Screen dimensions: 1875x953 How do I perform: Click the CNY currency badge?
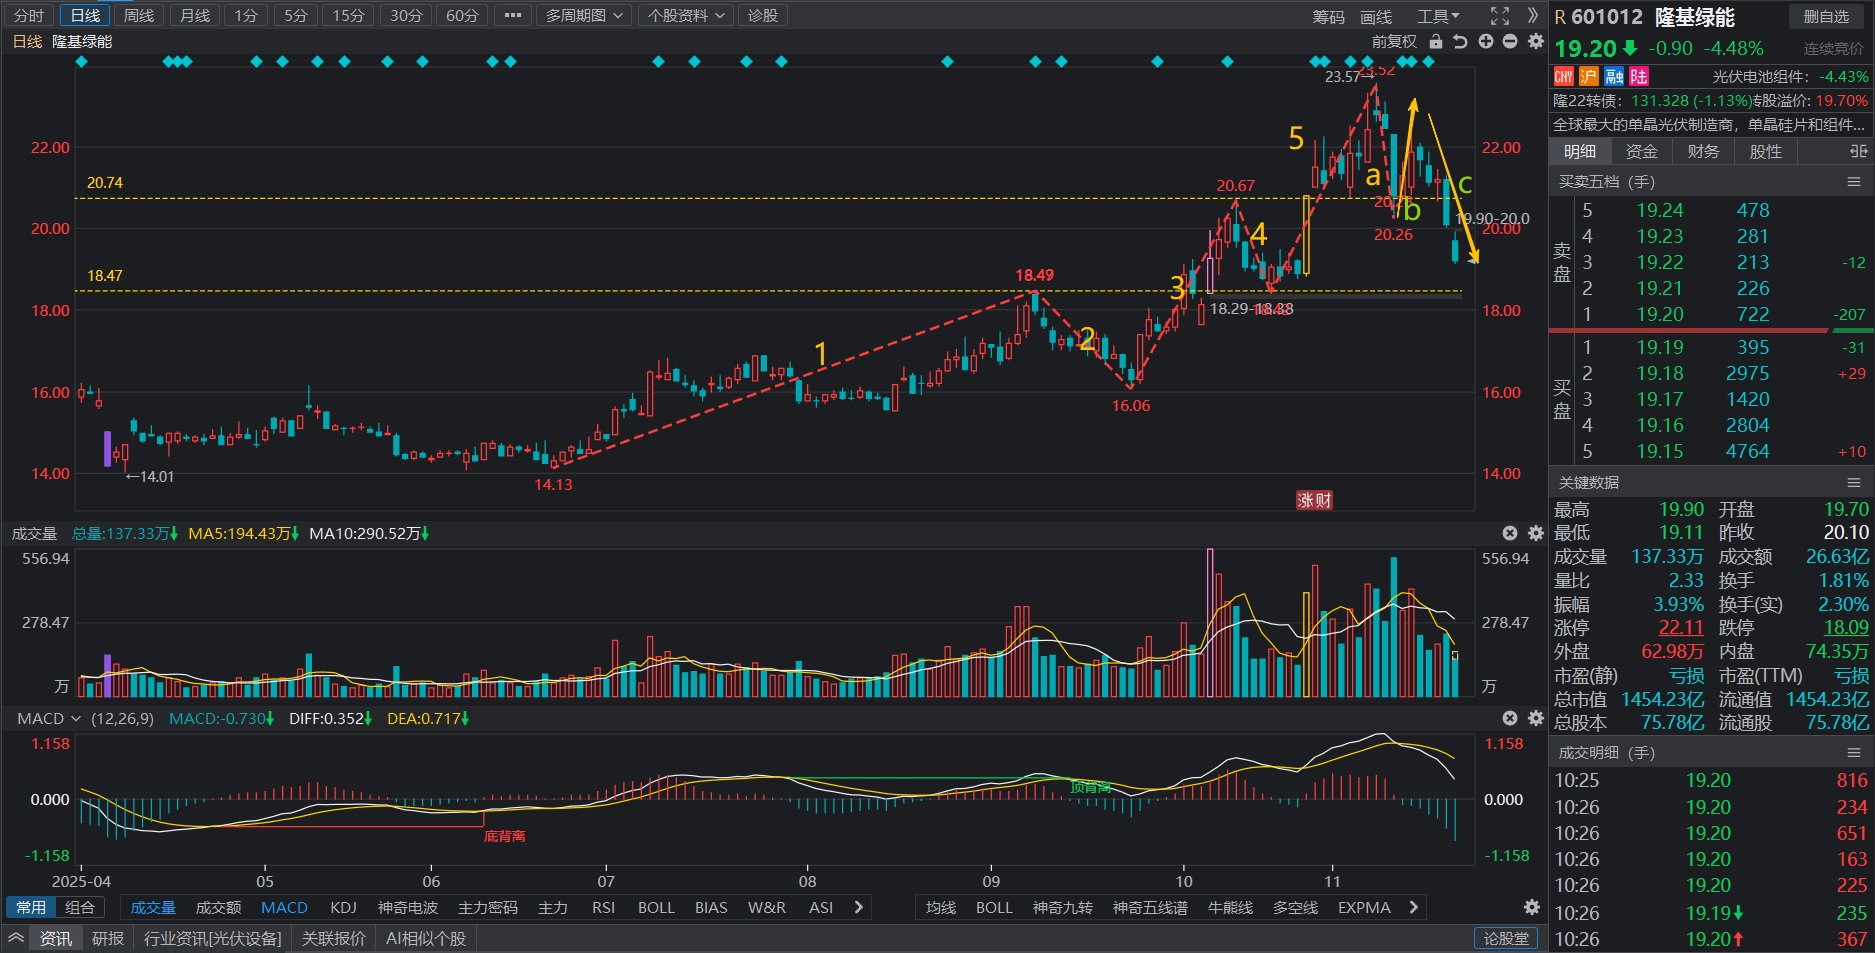click(1564, 77)
